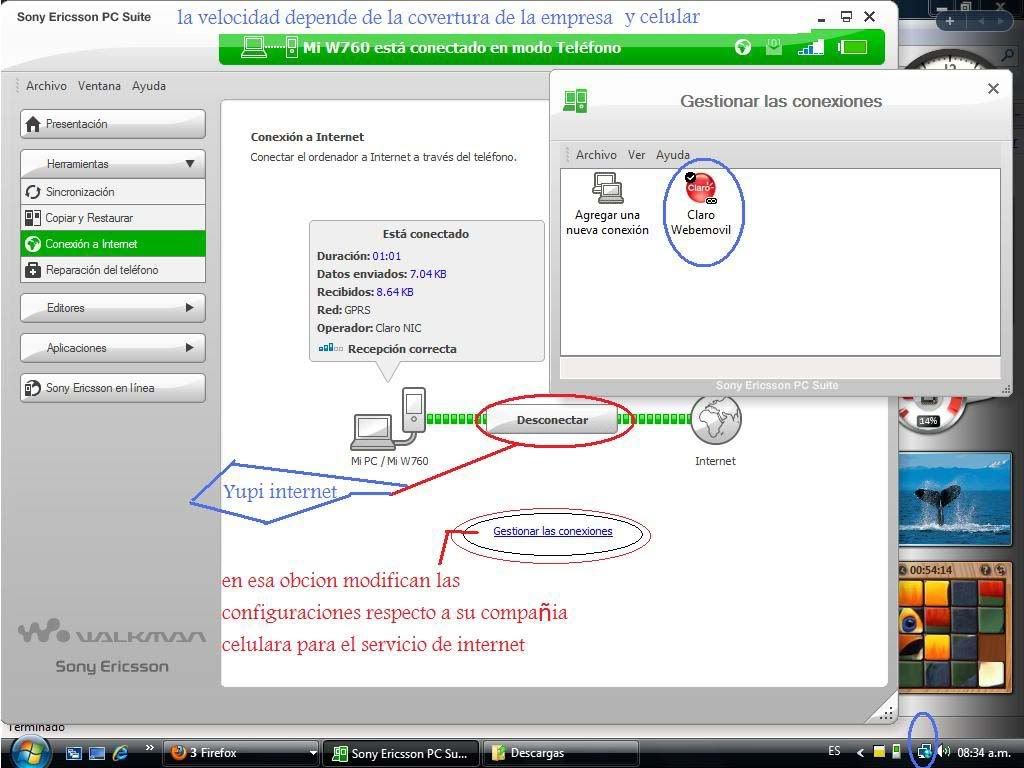Open the Gestionar las conexiones link
Viewport: 1024px width, 768px height.
pos(552,532)
